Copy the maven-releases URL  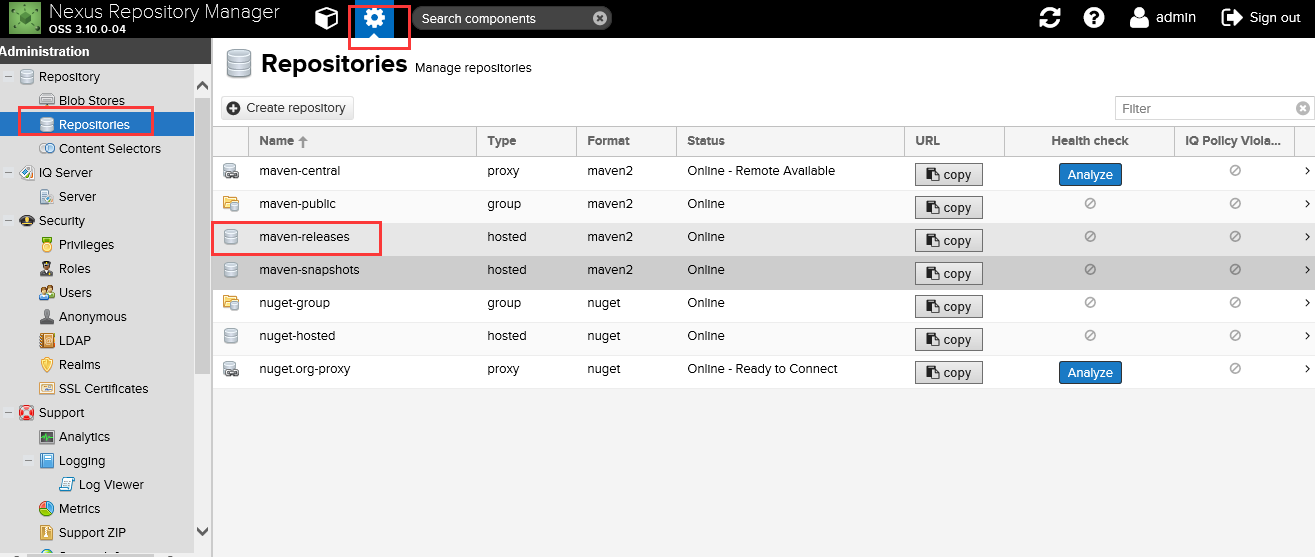tap(949, 241)
